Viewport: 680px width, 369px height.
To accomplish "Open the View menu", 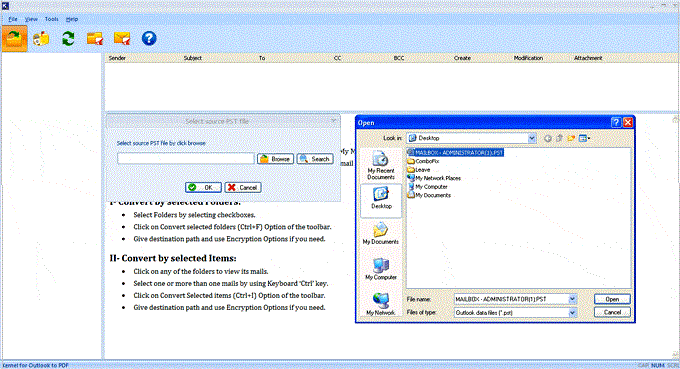I will click(31, 19).
